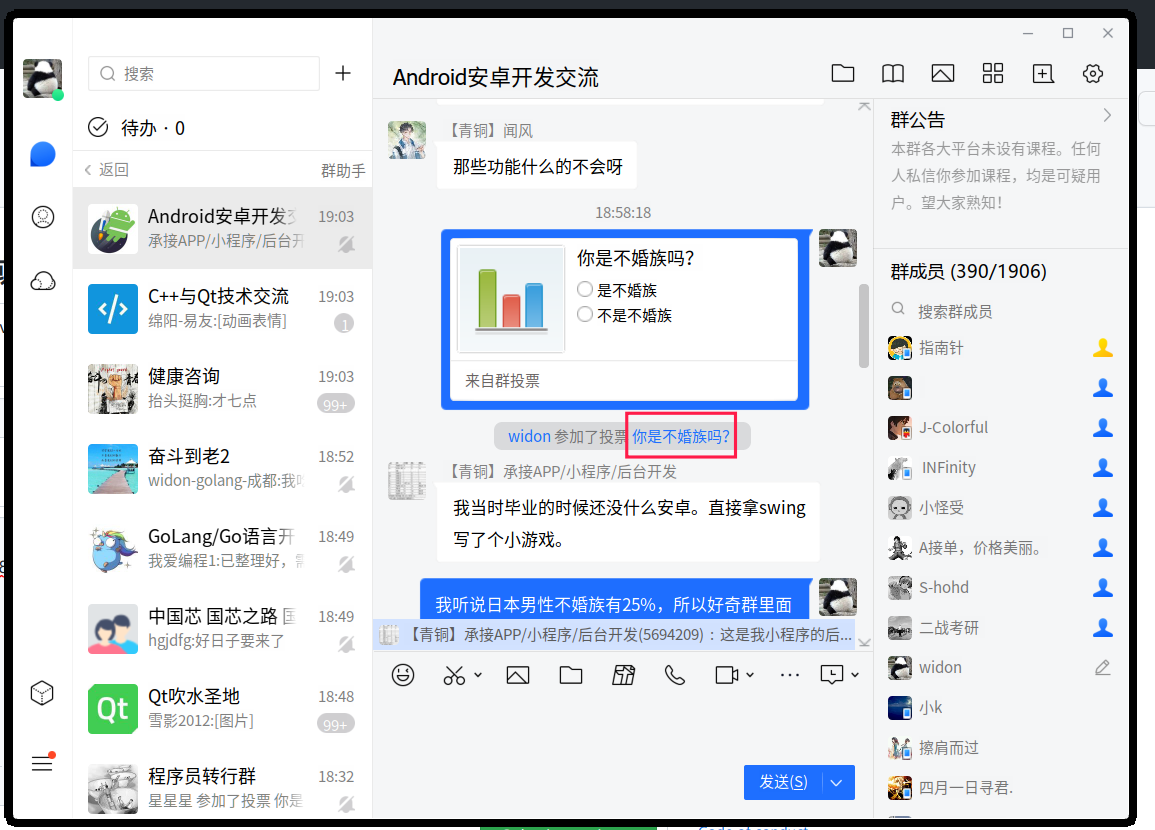Click the send file folder icon in toolbar
Viewport: 1155px width, 830px height.
pos(571,675)
